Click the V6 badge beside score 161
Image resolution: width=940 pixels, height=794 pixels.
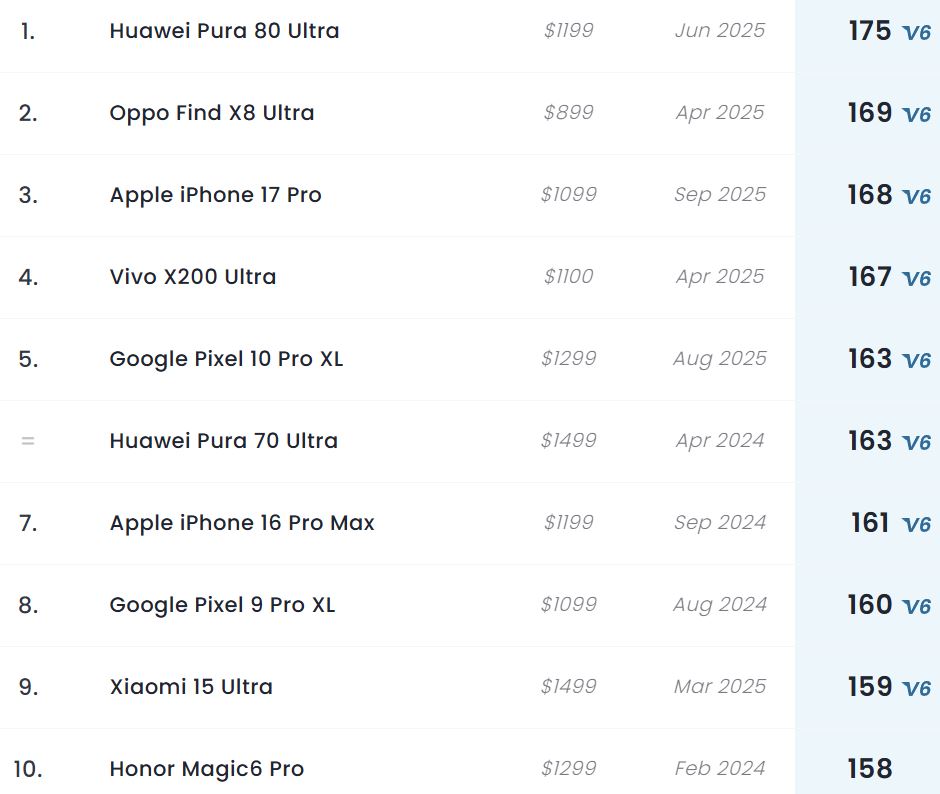coord(916,525)
